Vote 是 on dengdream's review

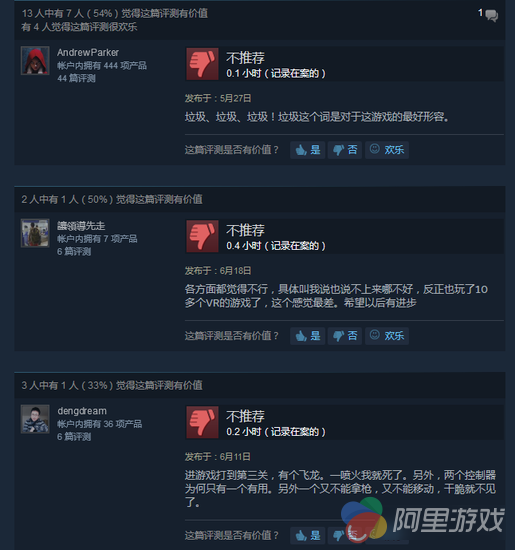(308, 535)
